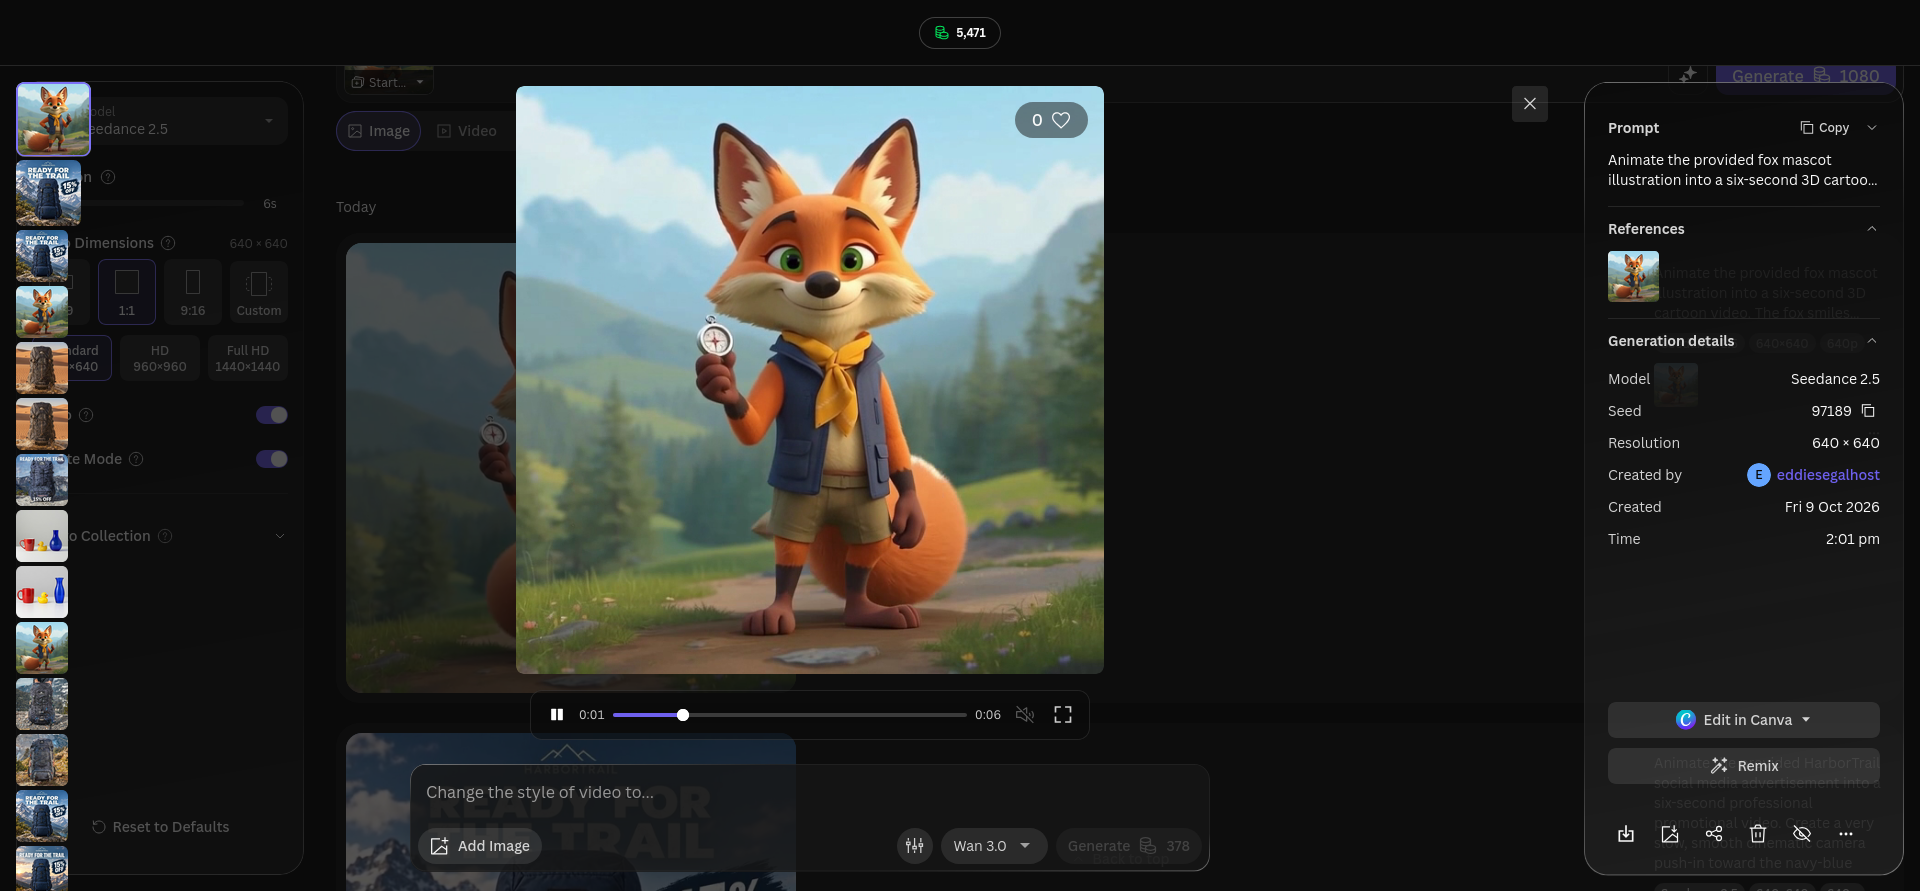Enter fullscreen video mode
This screenshot has height=891, width=1920.
pyautogui.click(x=1063, y=715)
